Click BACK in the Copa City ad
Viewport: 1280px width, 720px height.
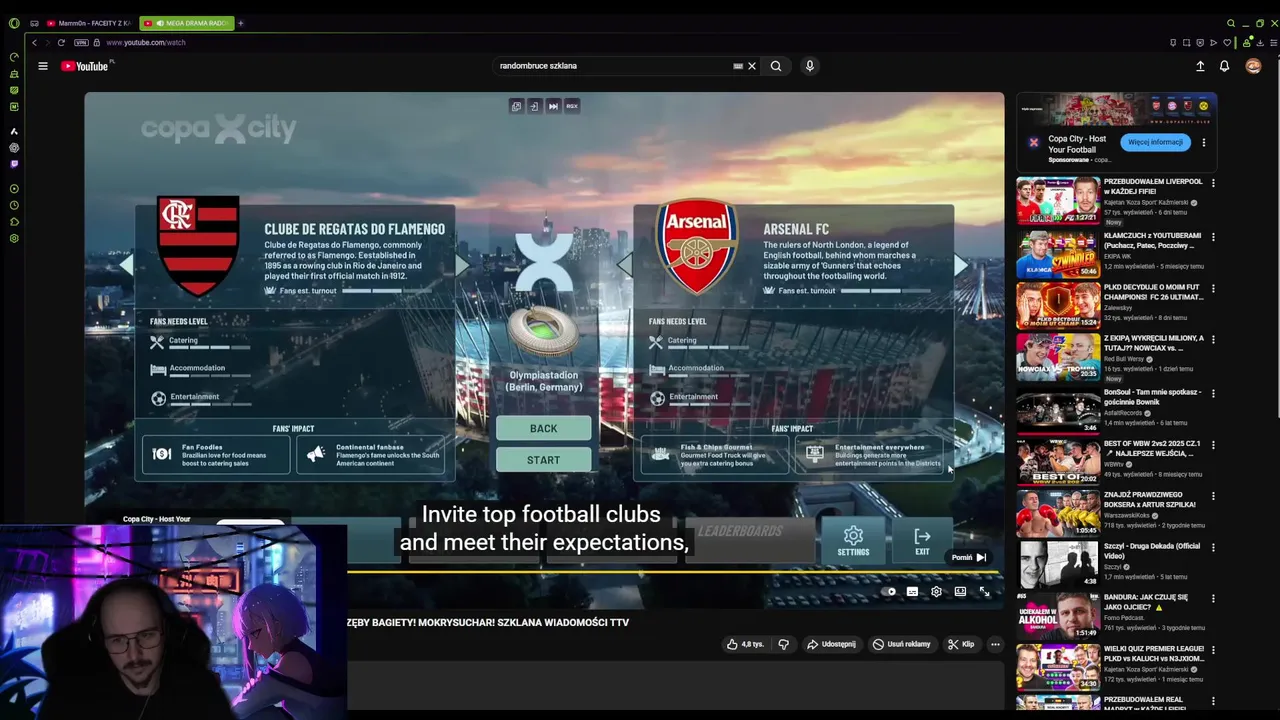[544, 429]
